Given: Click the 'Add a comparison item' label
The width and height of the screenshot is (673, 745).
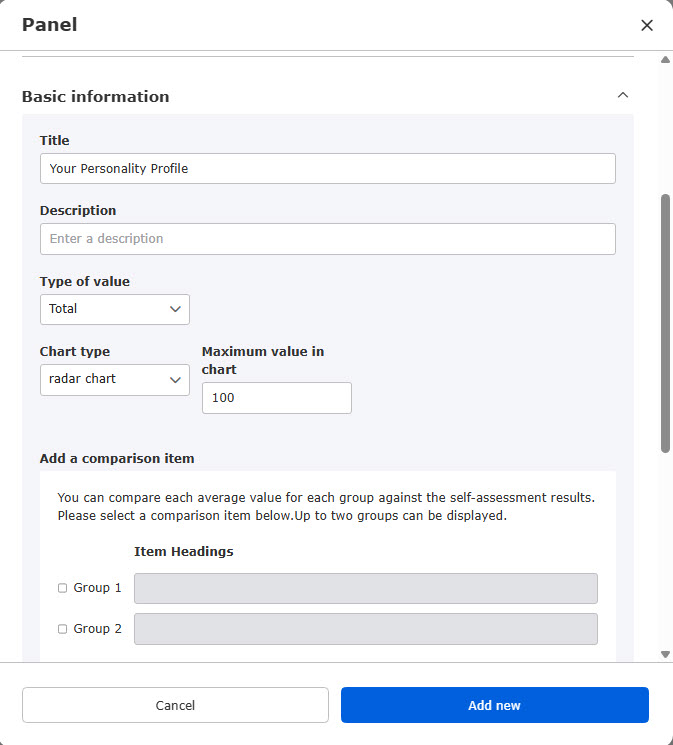Looking at the screenshot, I should (117, 459).
